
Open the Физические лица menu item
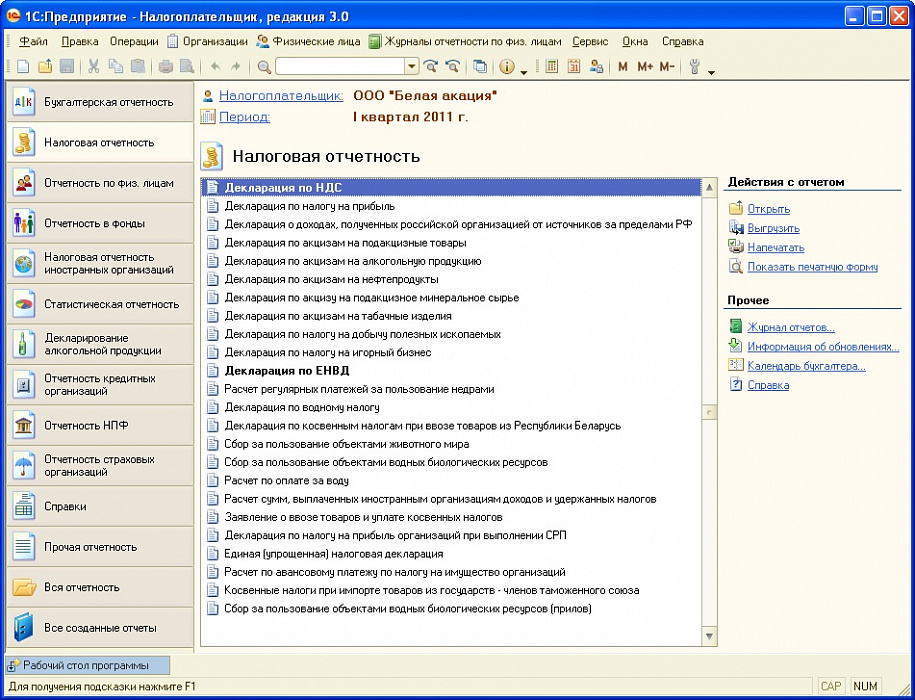[x=309, y=41]
